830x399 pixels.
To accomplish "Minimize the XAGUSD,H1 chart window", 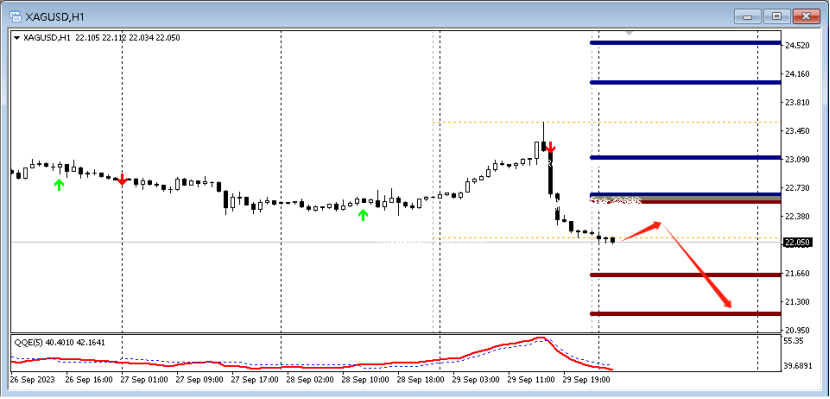I will pyautogui.click(x=747, y=16).
